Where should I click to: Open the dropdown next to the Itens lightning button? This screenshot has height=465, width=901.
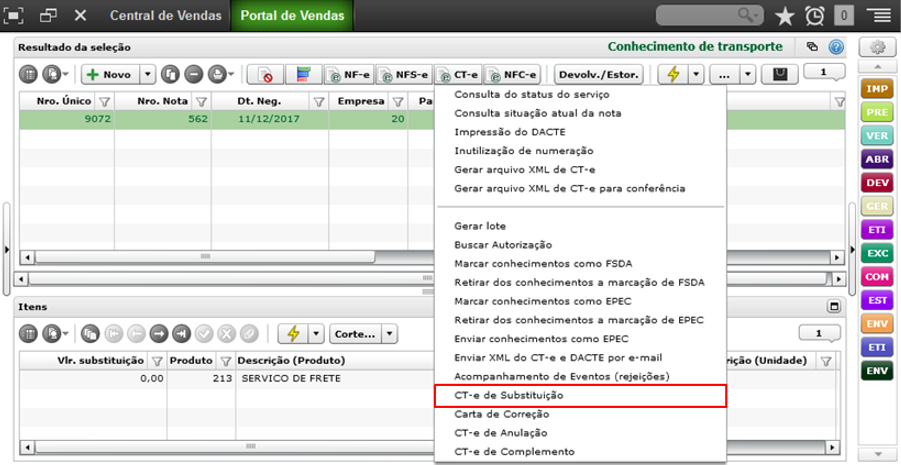317,333
